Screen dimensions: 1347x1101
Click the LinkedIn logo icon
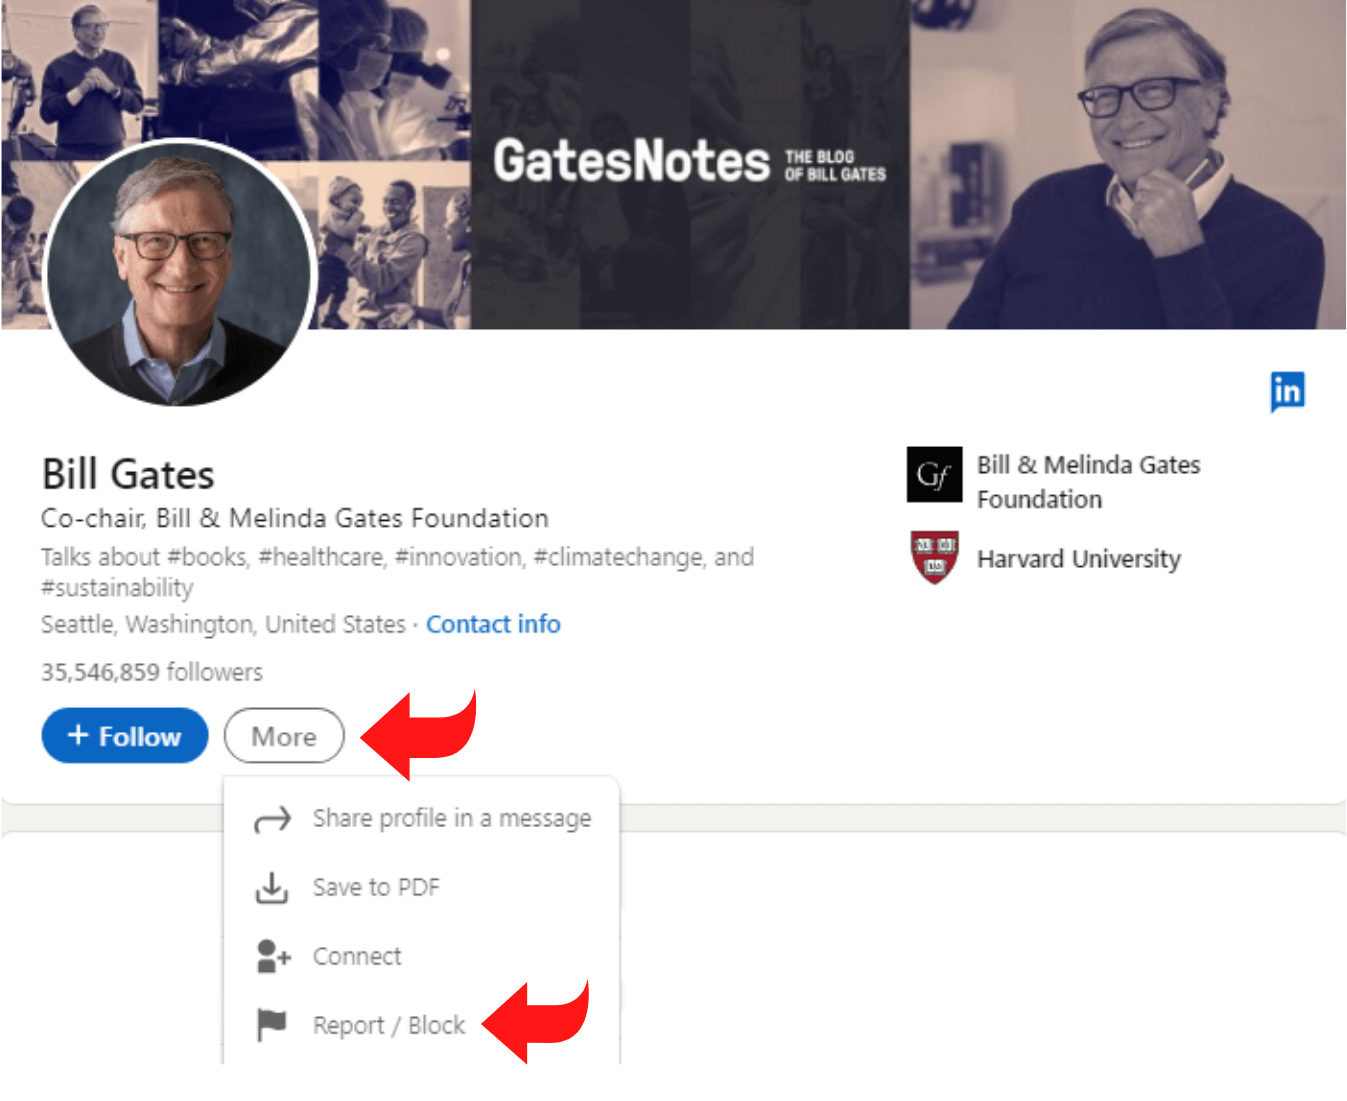pyautogui.click(x=1287, y=391)
